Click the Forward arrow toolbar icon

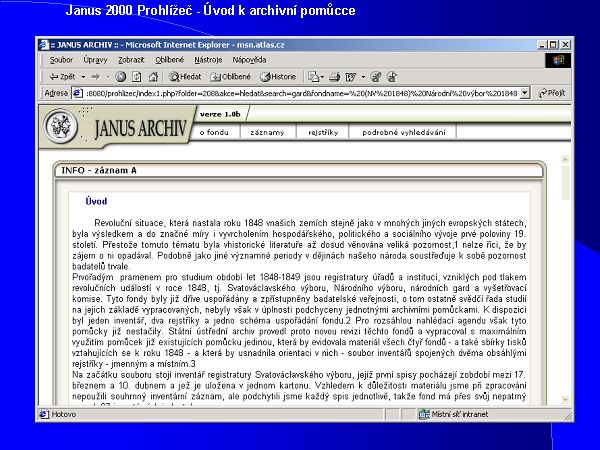(96, 77)
